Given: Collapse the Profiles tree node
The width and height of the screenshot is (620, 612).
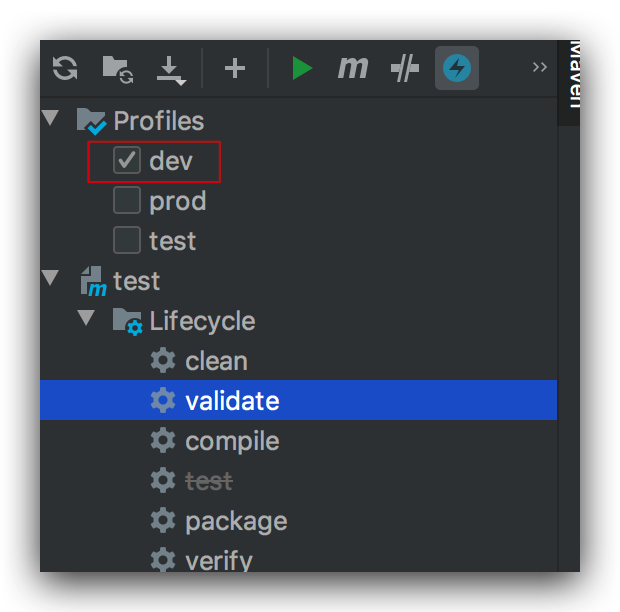Looking at the screenshot, I should click(x=50, y=120).
